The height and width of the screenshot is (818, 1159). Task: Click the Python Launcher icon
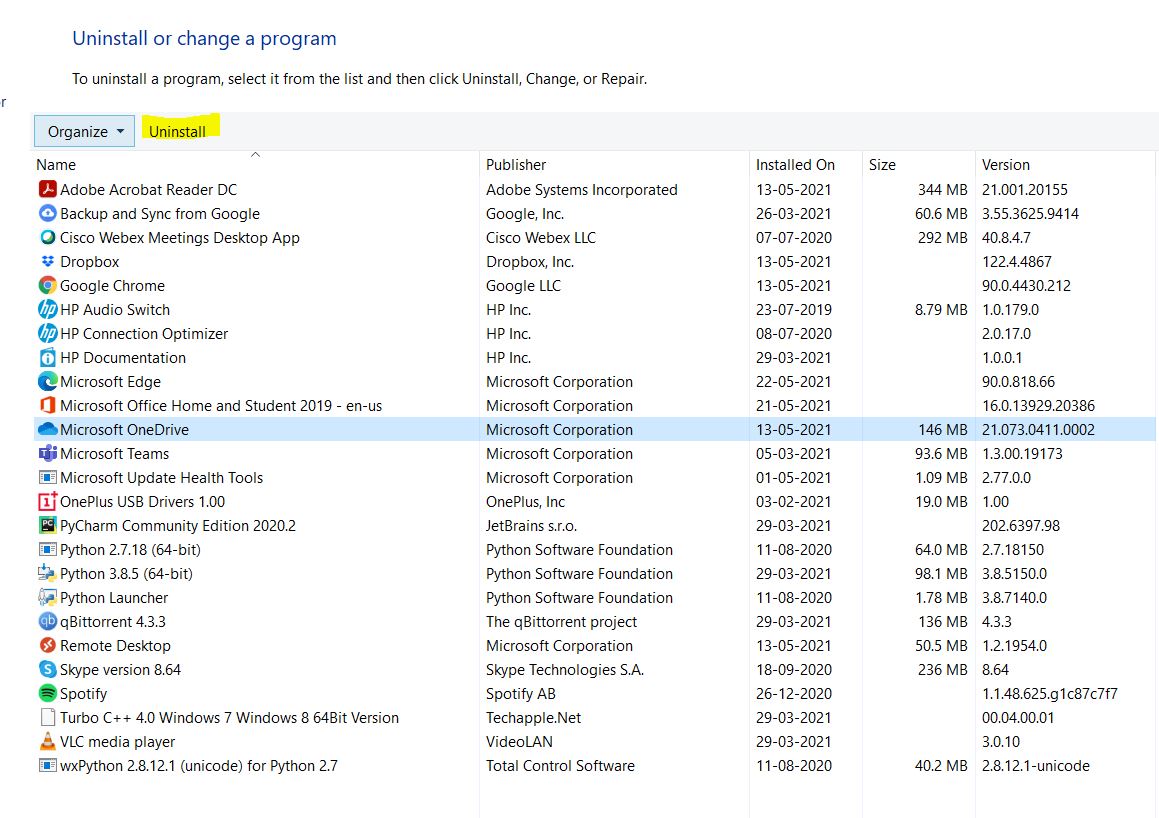[x=47, y=598]
